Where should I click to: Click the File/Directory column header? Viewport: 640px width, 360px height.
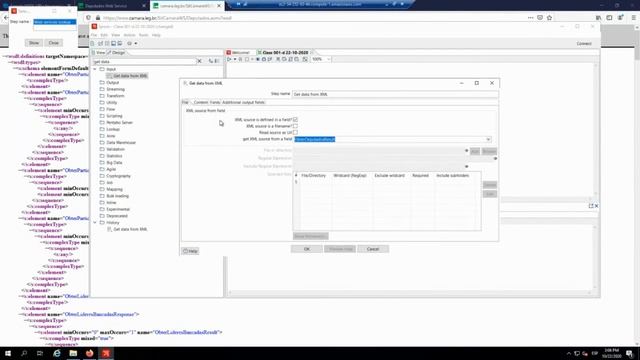313,176
